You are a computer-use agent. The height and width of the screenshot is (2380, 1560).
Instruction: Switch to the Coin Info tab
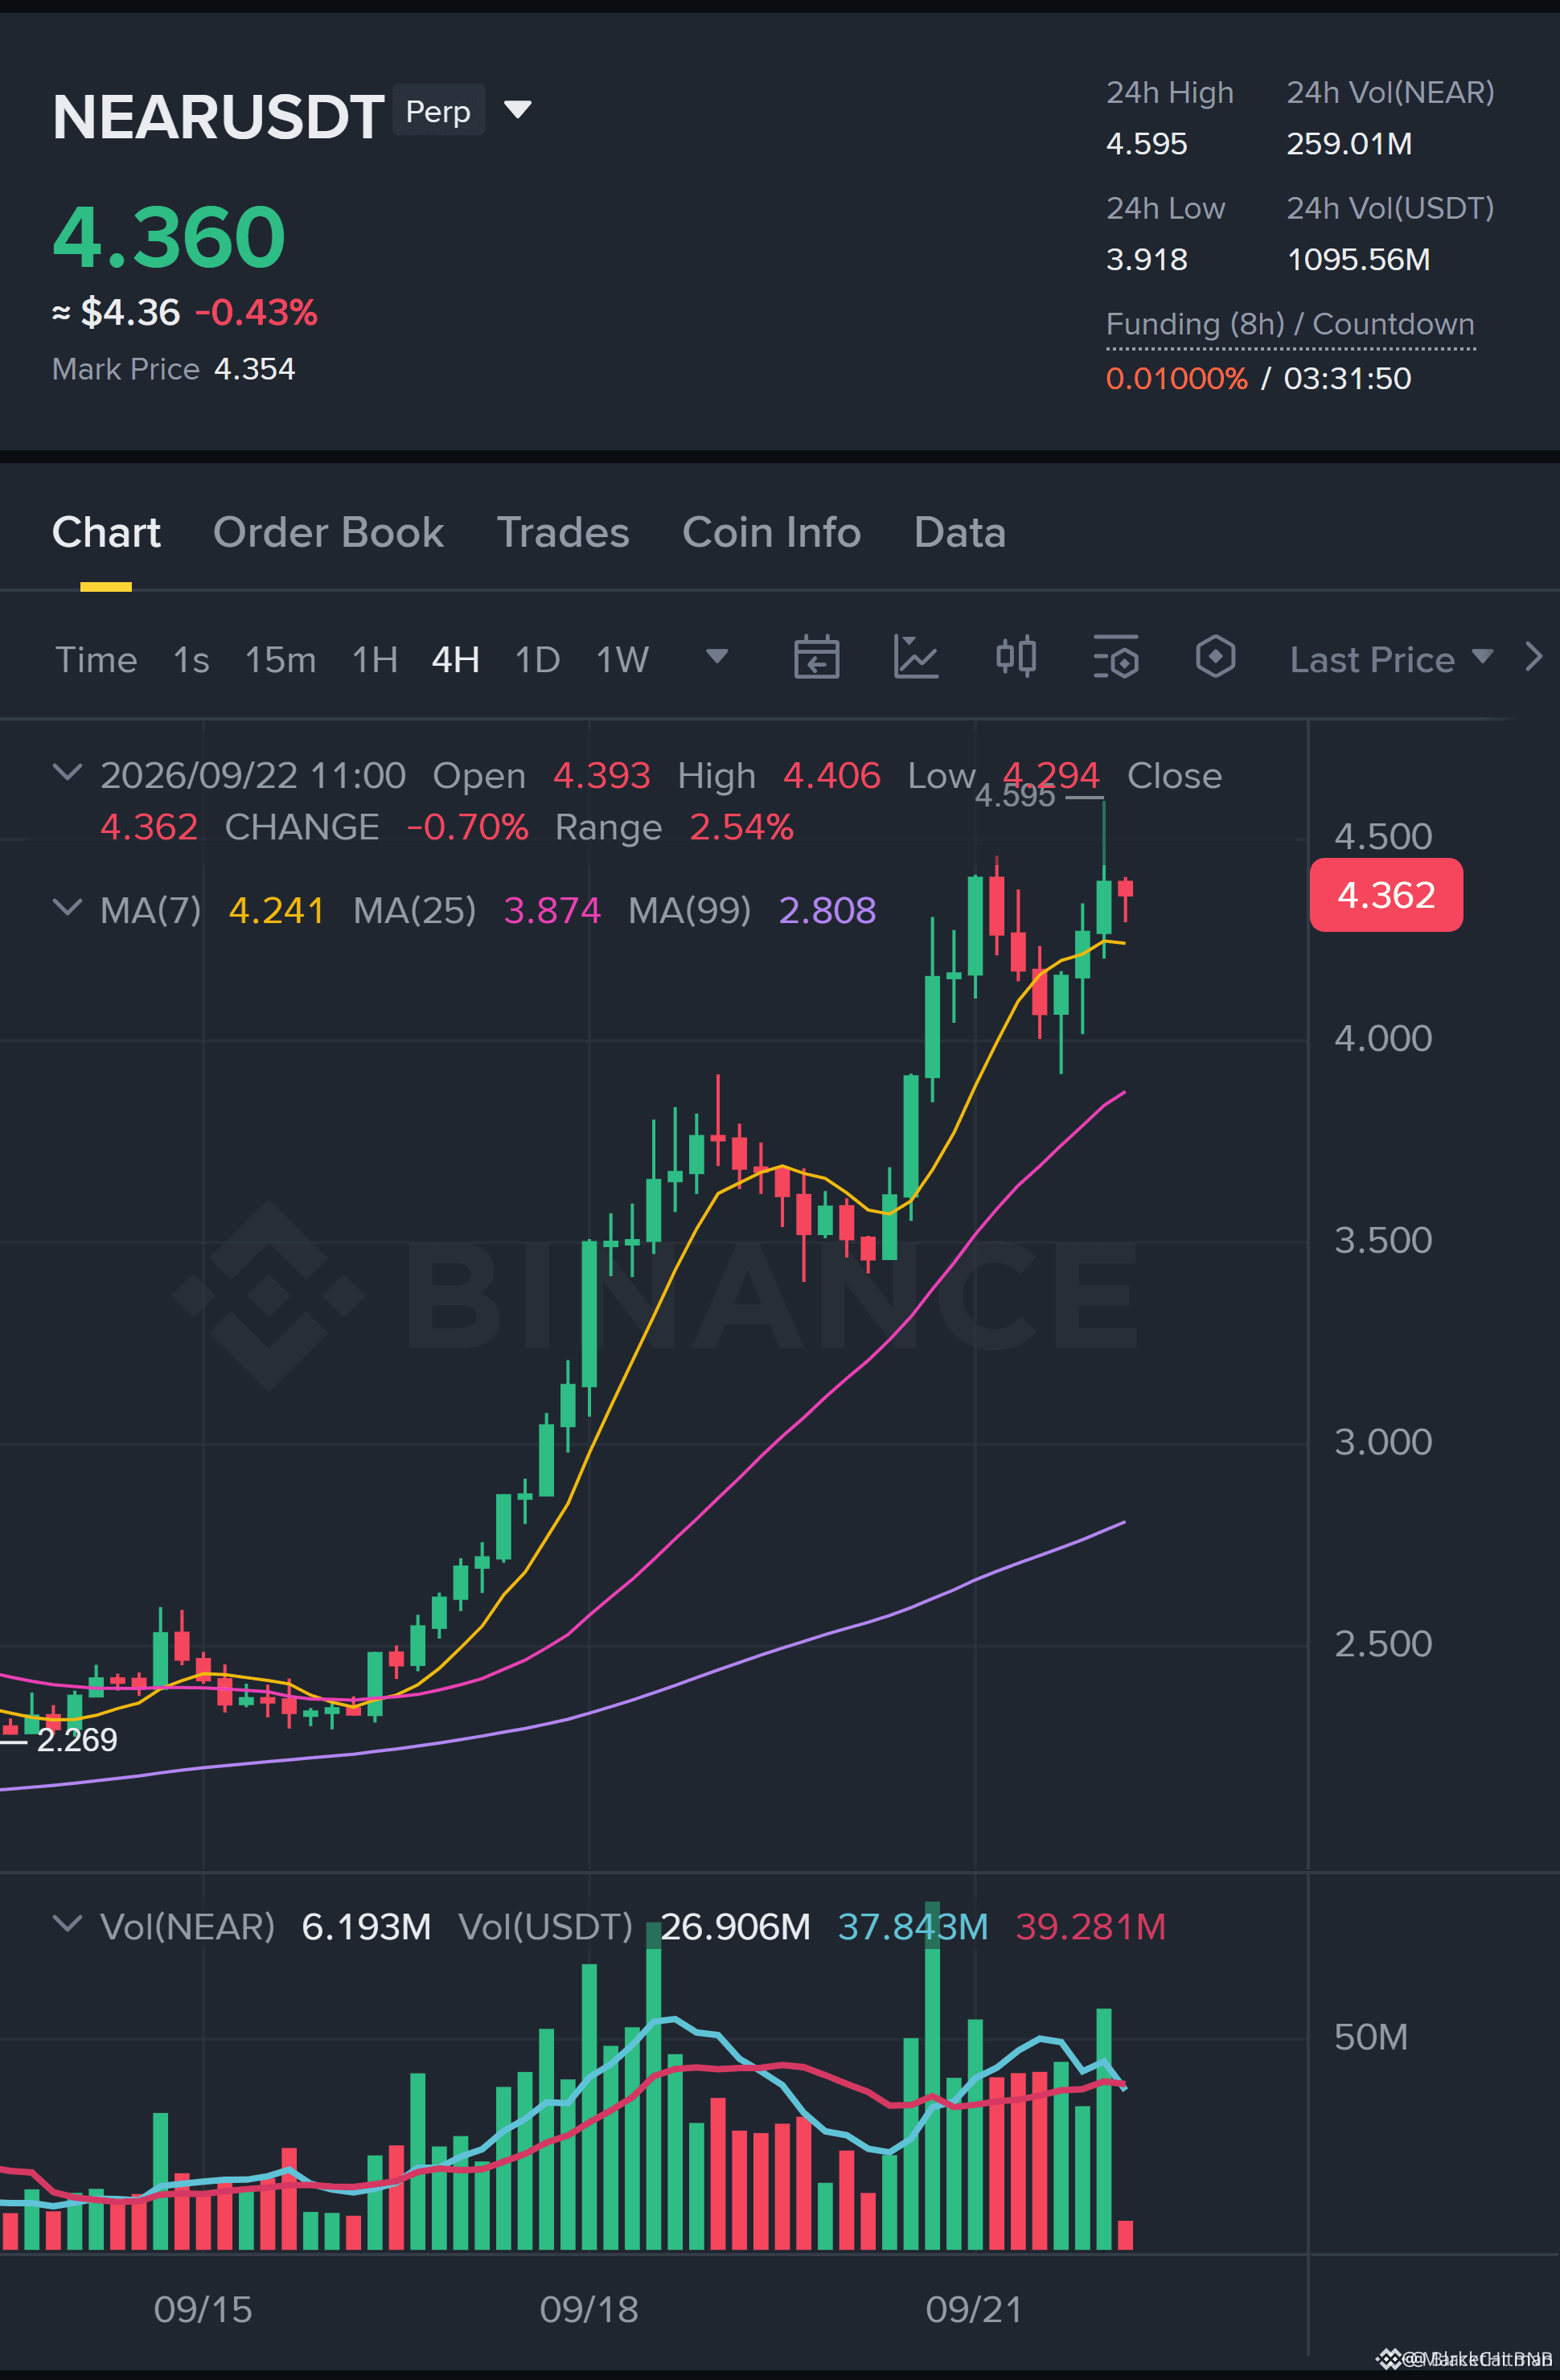tap(771, 532)
